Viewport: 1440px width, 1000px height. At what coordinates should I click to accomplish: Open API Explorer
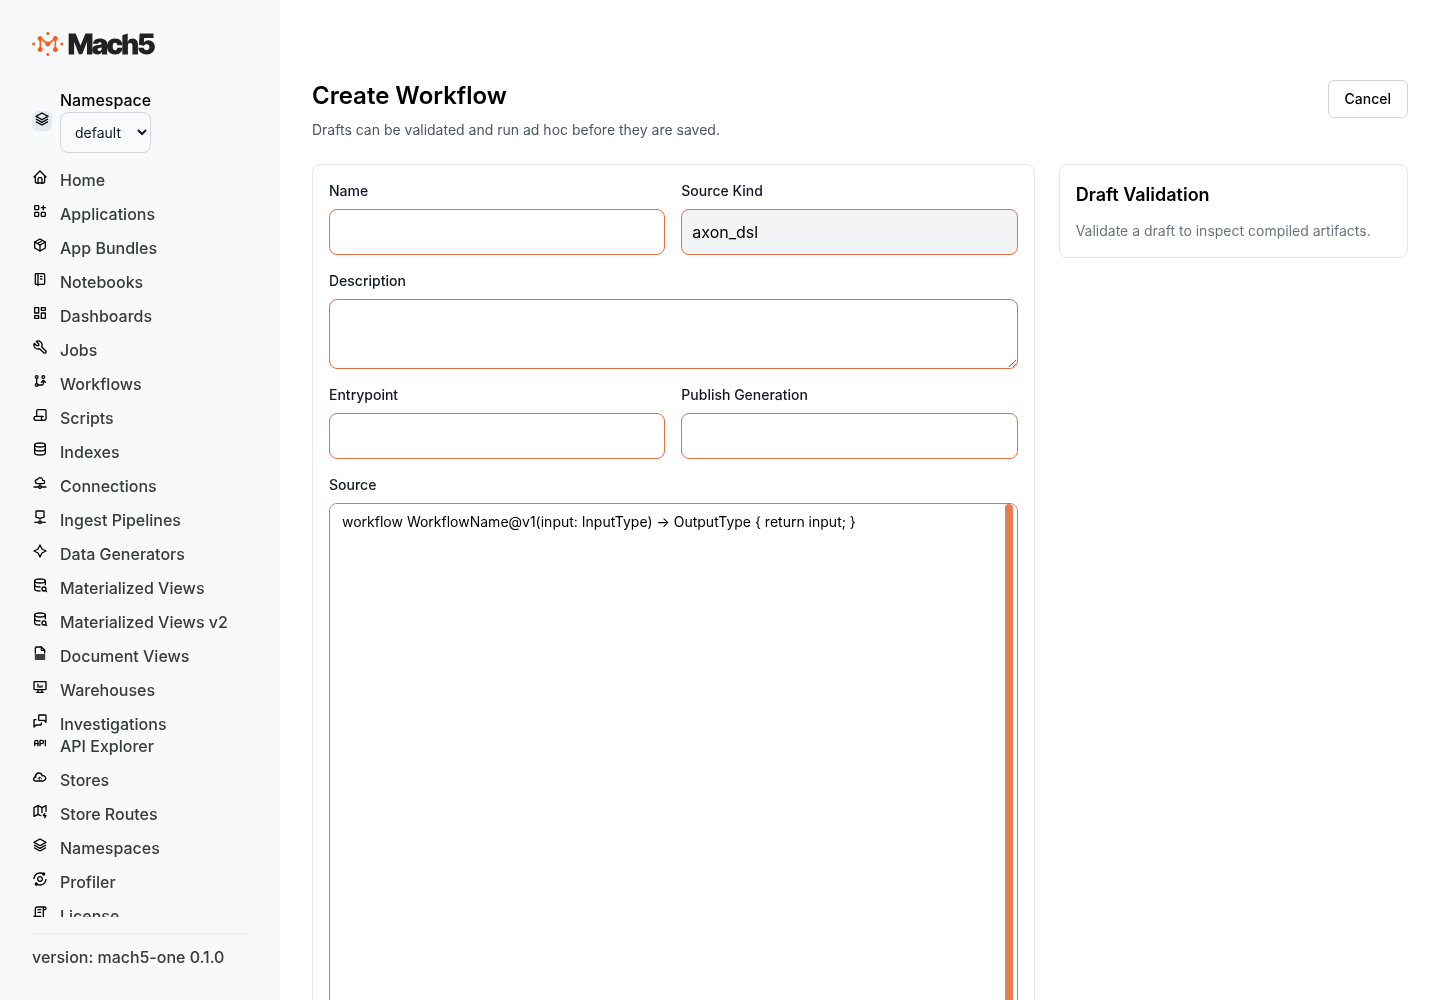(106, 746)
